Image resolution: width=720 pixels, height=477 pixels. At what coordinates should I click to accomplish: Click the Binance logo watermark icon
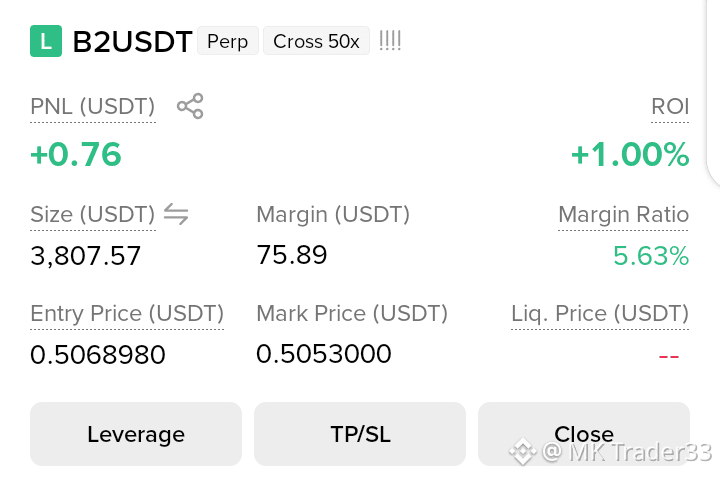(x=523, y=452)
